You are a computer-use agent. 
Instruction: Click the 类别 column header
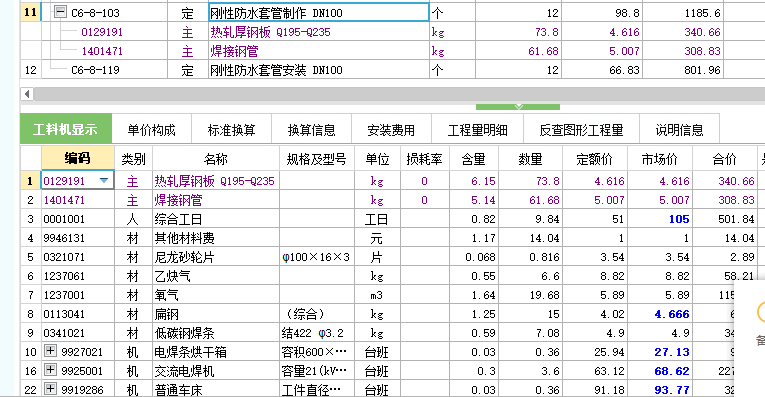133,159
